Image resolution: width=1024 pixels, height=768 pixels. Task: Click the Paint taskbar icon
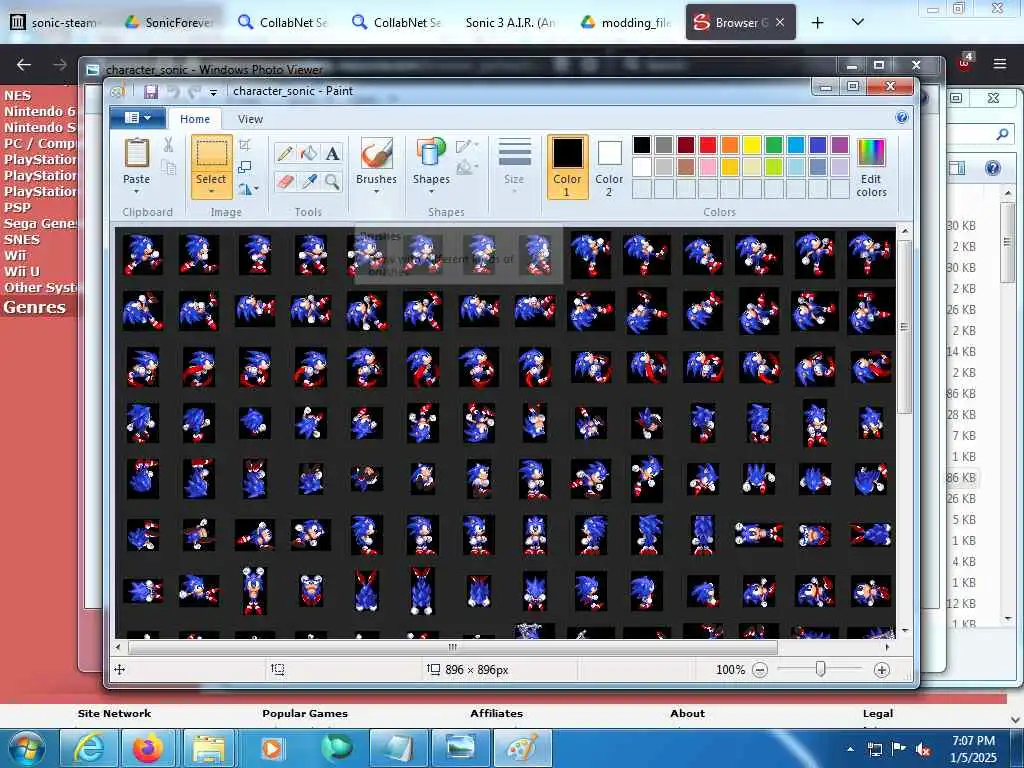pyautogui.click(x=521, y=748)
